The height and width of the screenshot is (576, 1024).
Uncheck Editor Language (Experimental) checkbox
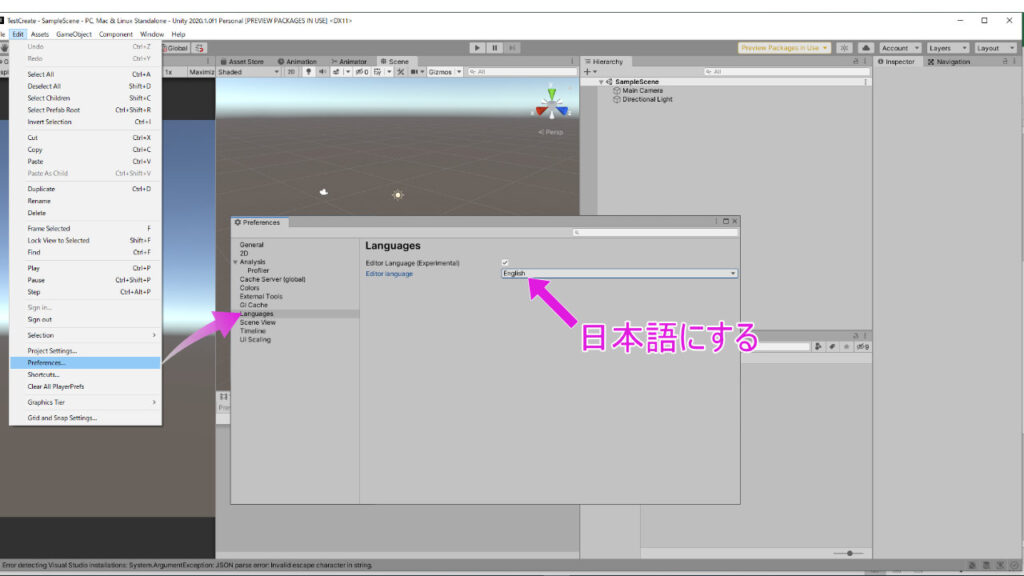[x=505, y=263]
